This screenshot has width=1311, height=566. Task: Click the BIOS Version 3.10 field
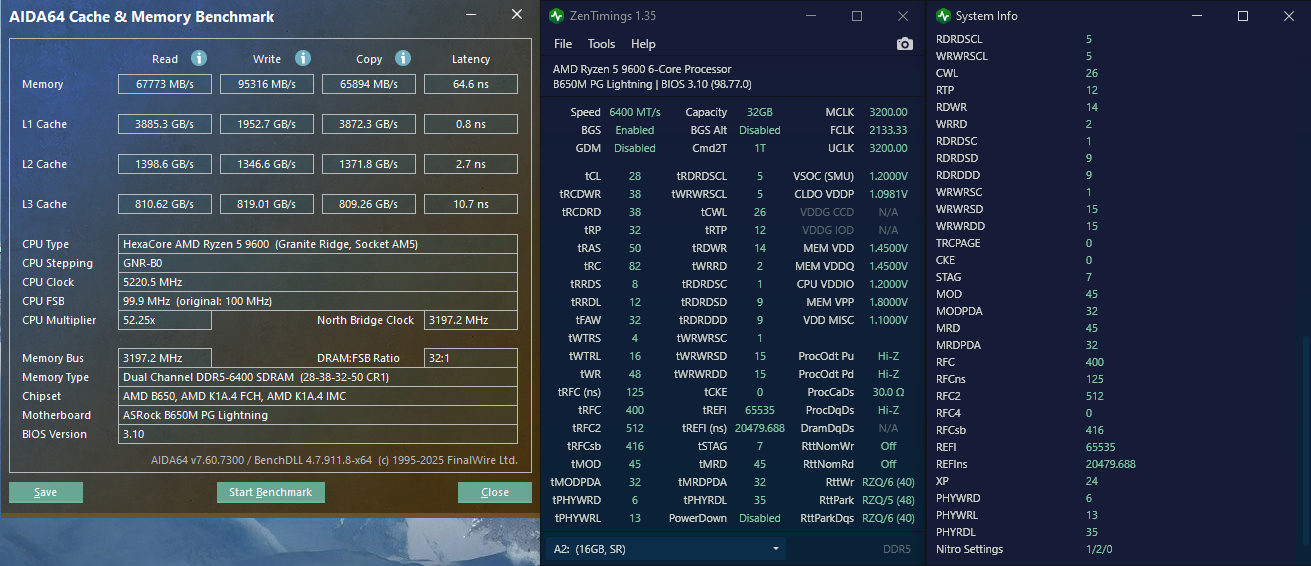(318, 434)
